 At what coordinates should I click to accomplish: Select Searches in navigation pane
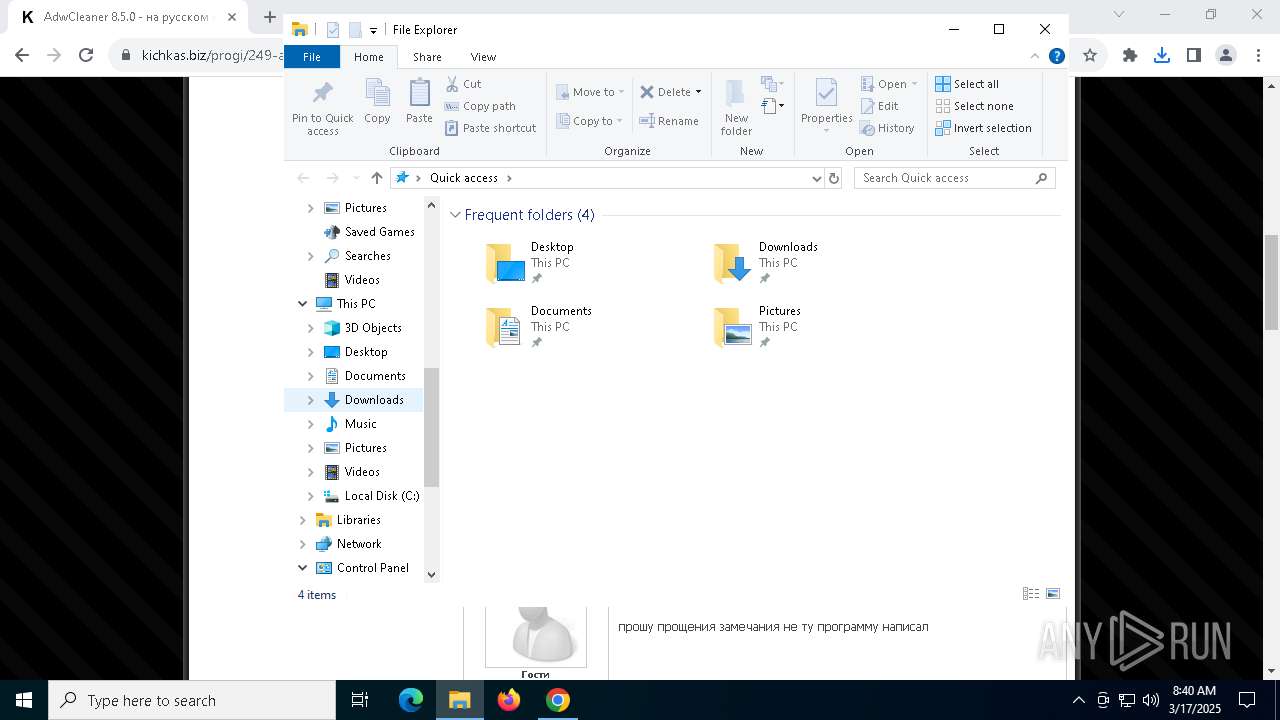[367, 256]
